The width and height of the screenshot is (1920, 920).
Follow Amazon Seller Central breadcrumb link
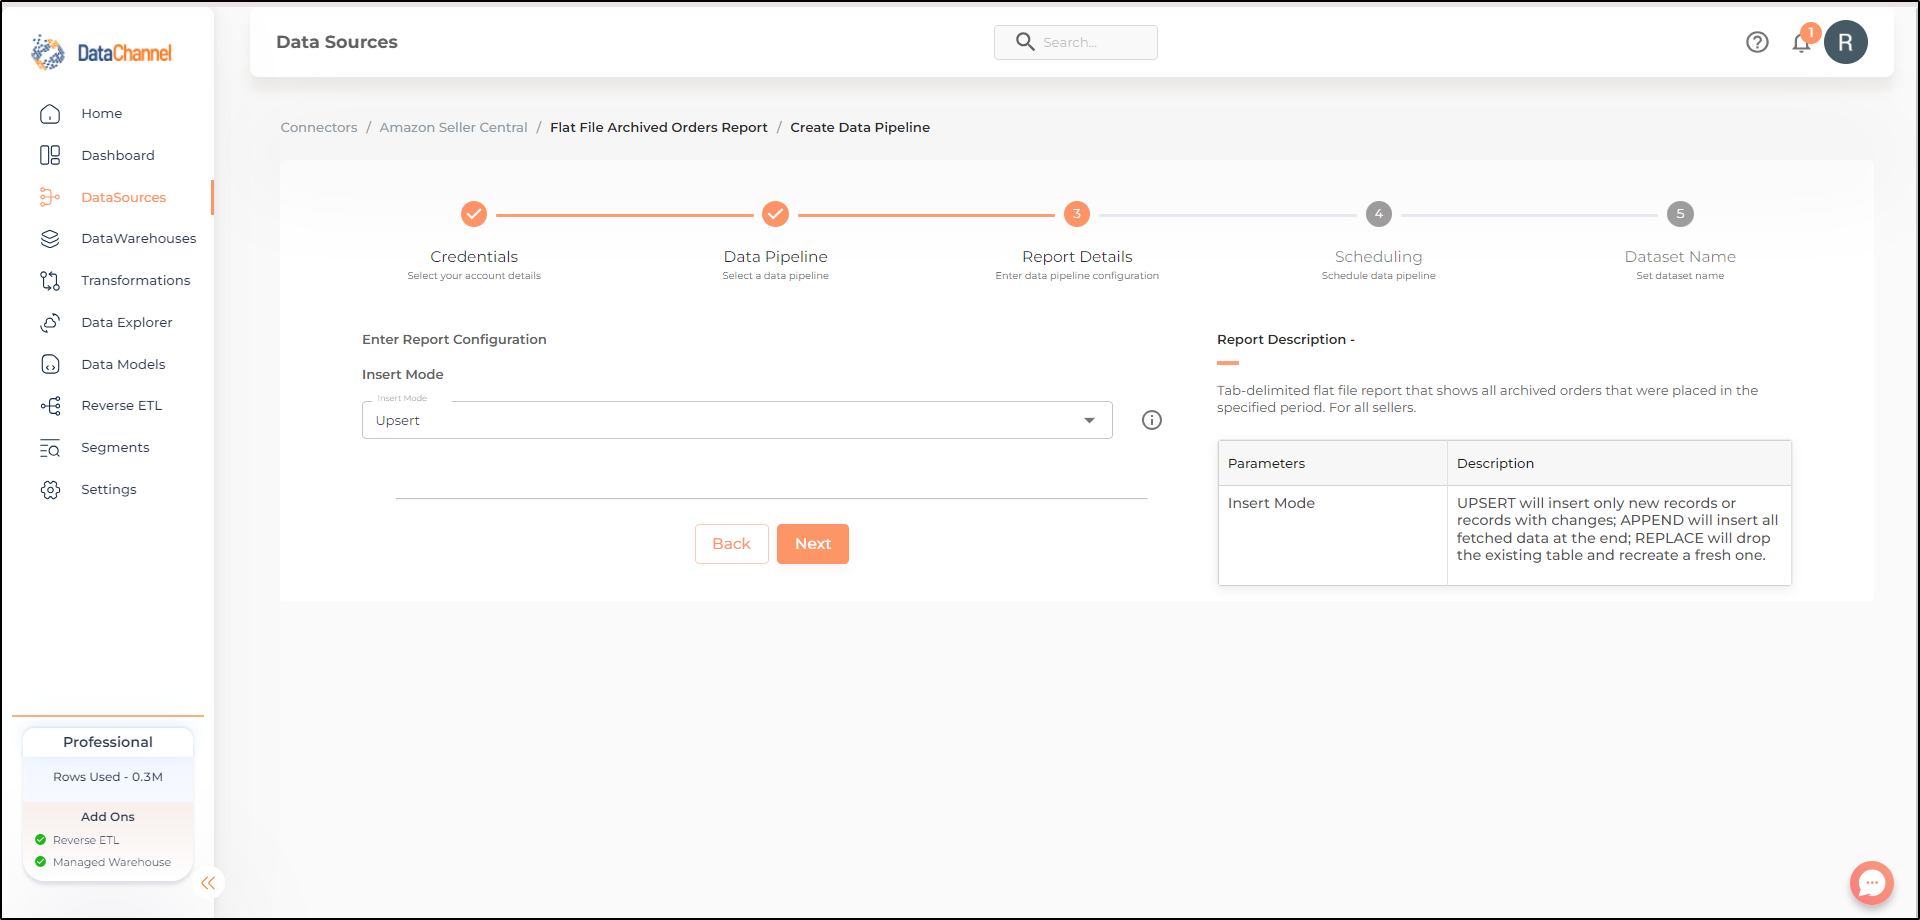click(x=454, y=128)
